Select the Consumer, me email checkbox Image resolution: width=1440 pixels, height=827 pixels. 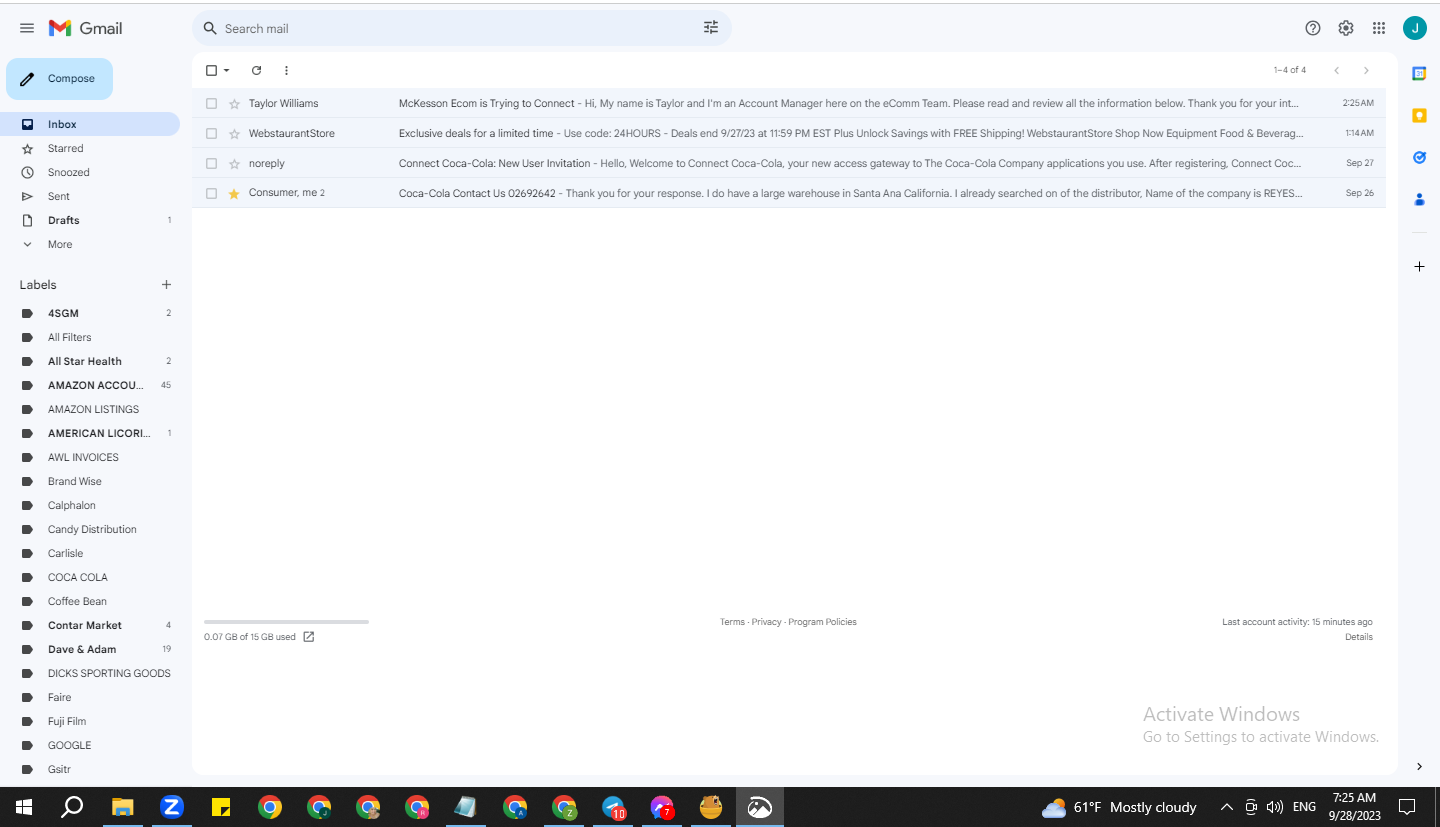tap(211, 193)
